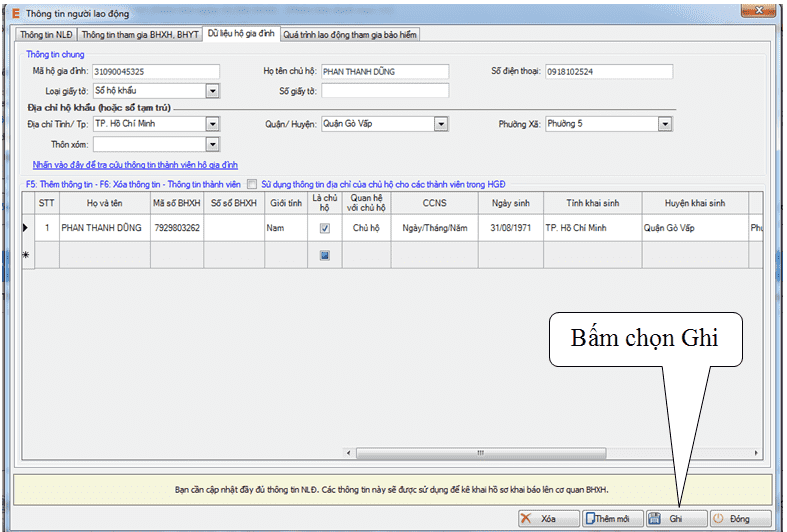The image size is (787, 532).
Task: Uncheck Là chủ hộ for Phan Thanh Dũng
Action: 324,228
